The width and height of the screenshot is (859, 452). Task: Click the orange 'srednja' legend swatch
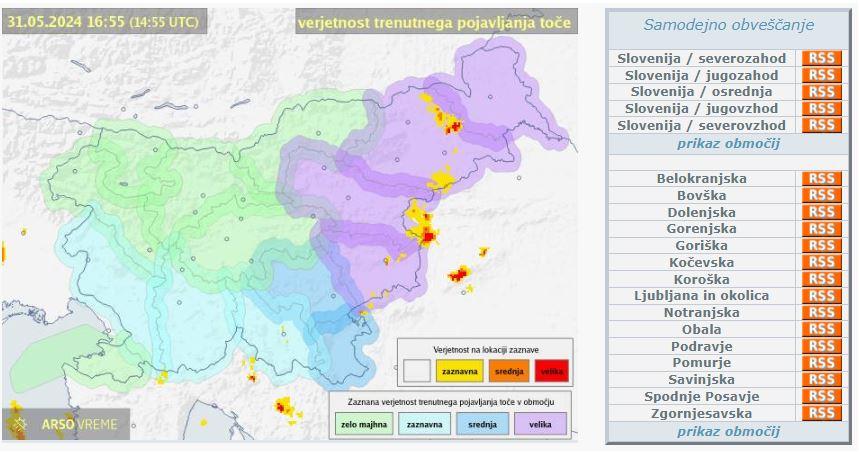(509, 371)
